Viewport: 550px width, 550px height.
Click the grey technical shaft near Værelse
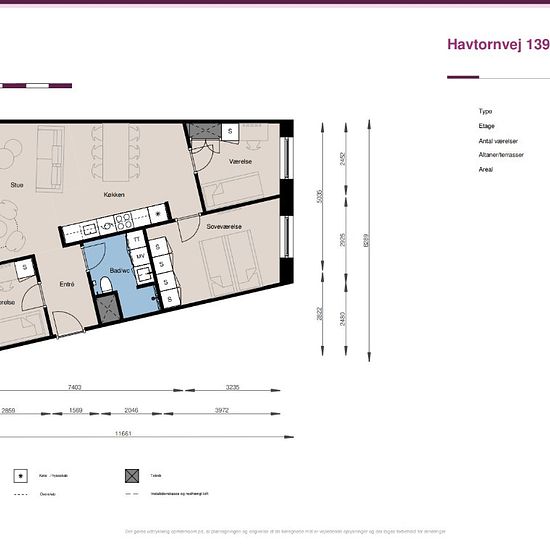pyautogui.click(x=205, y=131)
